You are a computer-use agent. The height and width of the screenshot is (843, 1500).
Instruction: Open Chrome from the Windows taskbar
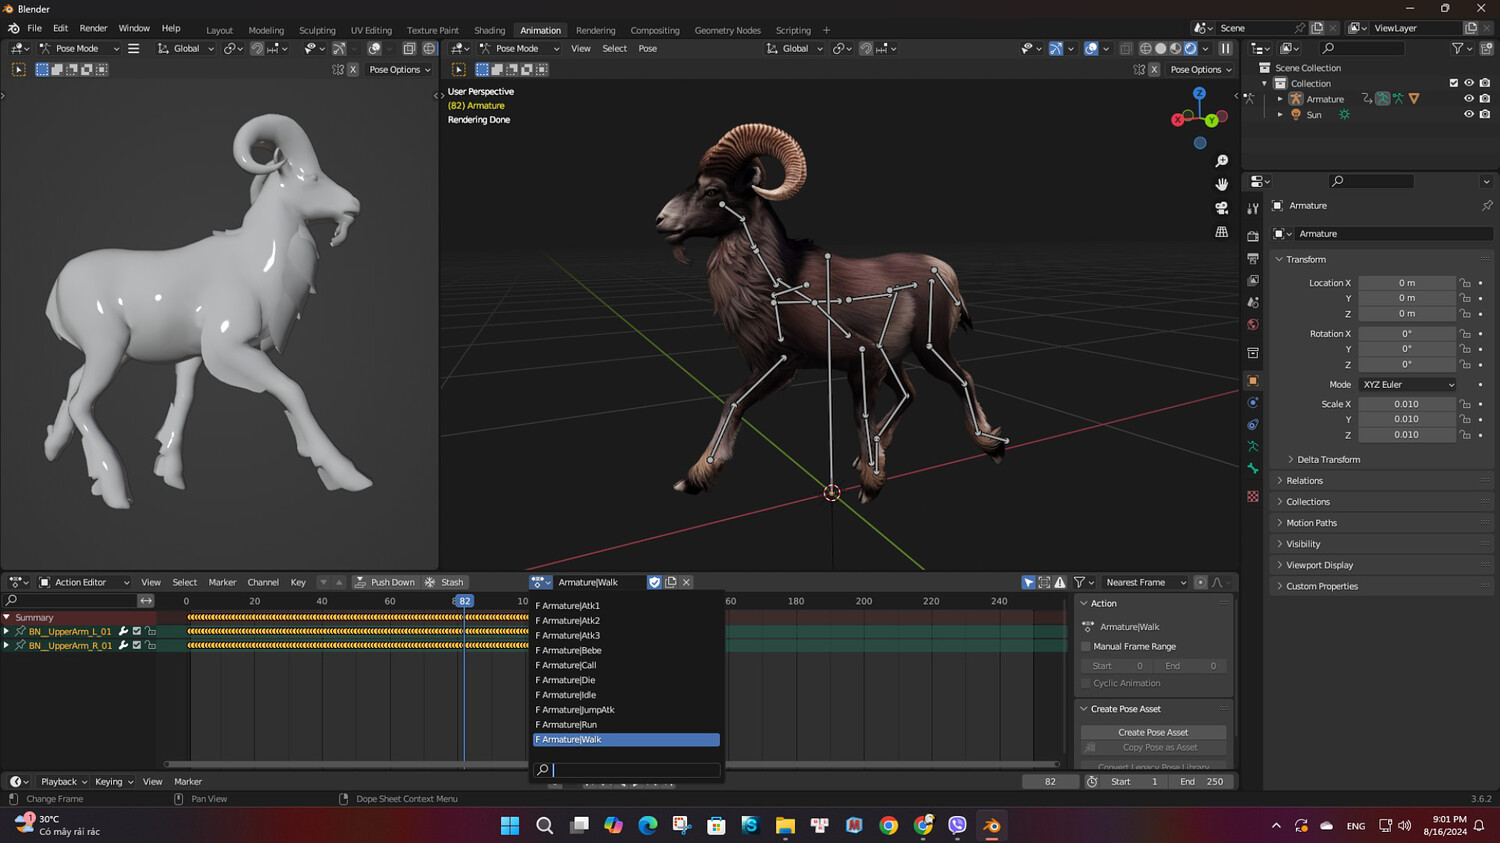(x=888, y=825)
